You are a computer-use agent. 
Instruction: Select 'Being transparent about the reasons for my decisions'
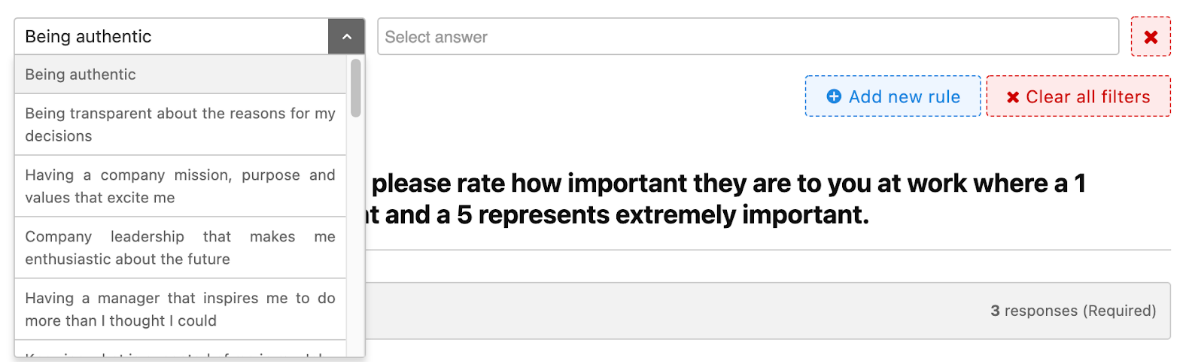pyautogui.click(x=180, y=125)
